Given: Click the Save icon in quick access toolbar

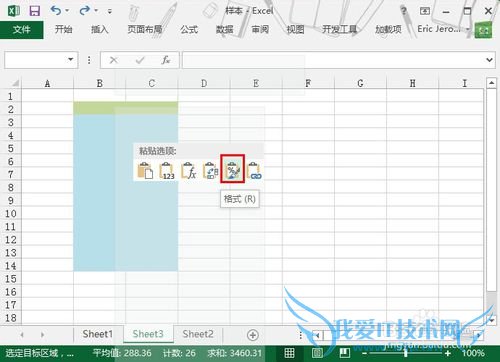Looking at the screenshot, I should tap(35, 11).
